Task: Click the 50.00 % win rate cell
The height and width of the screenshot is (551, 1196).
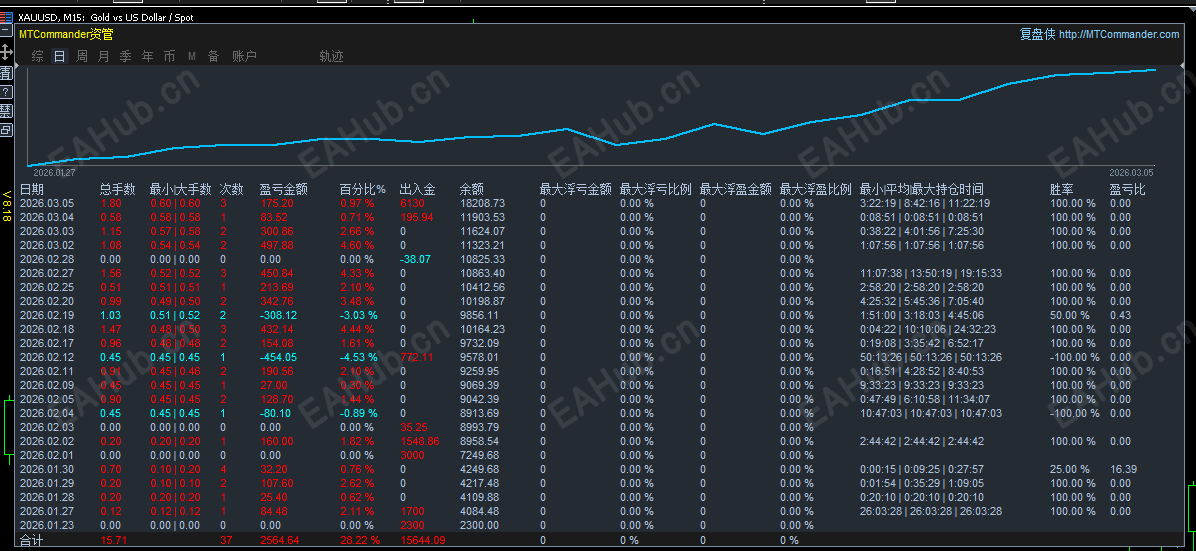Action: pyautogui.click(x=1069, y=315)
